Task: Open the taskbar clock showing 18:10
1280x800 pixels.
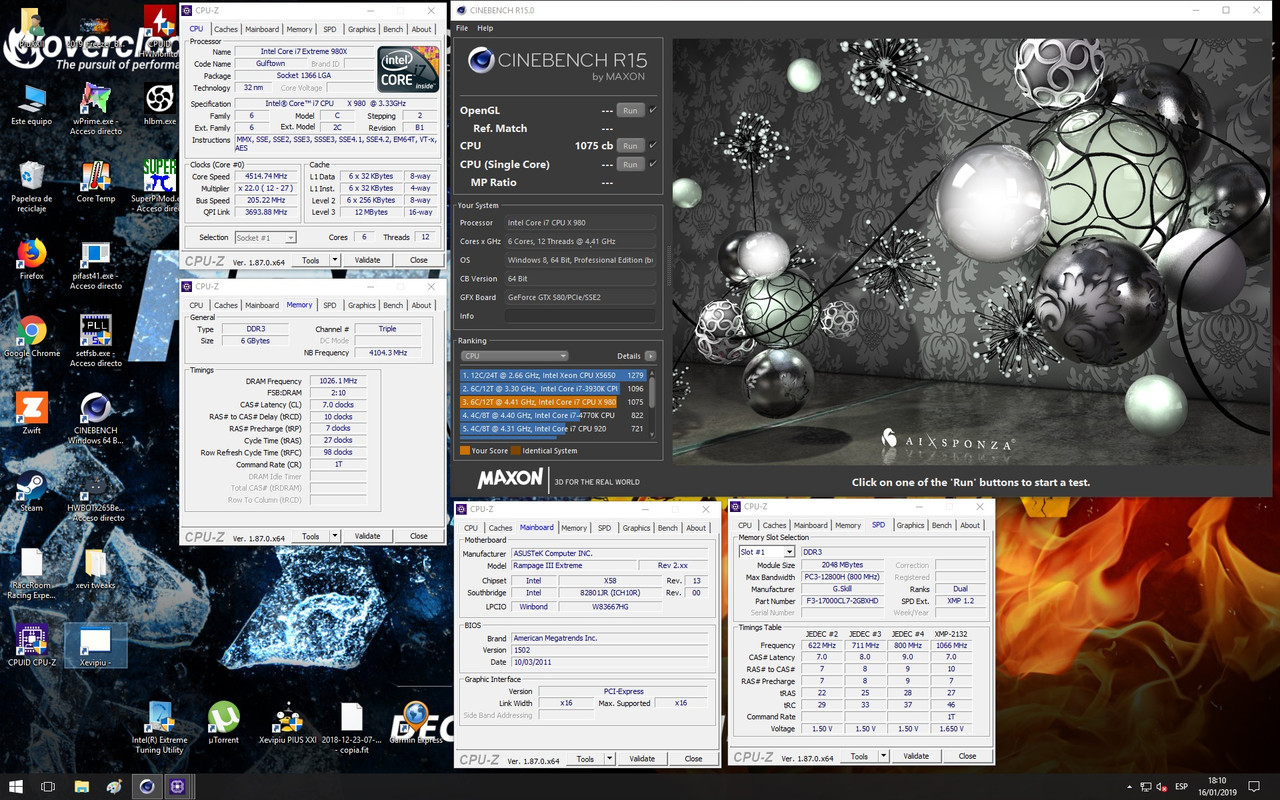Action: tap(1218, 786)
